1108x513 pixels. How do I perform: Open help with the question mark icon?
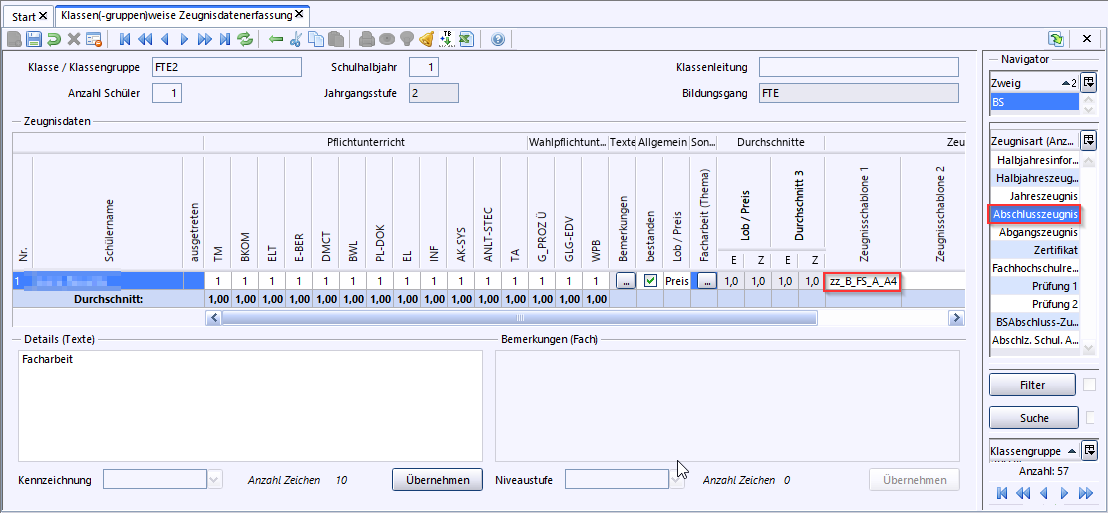click(x=498, y=40)
